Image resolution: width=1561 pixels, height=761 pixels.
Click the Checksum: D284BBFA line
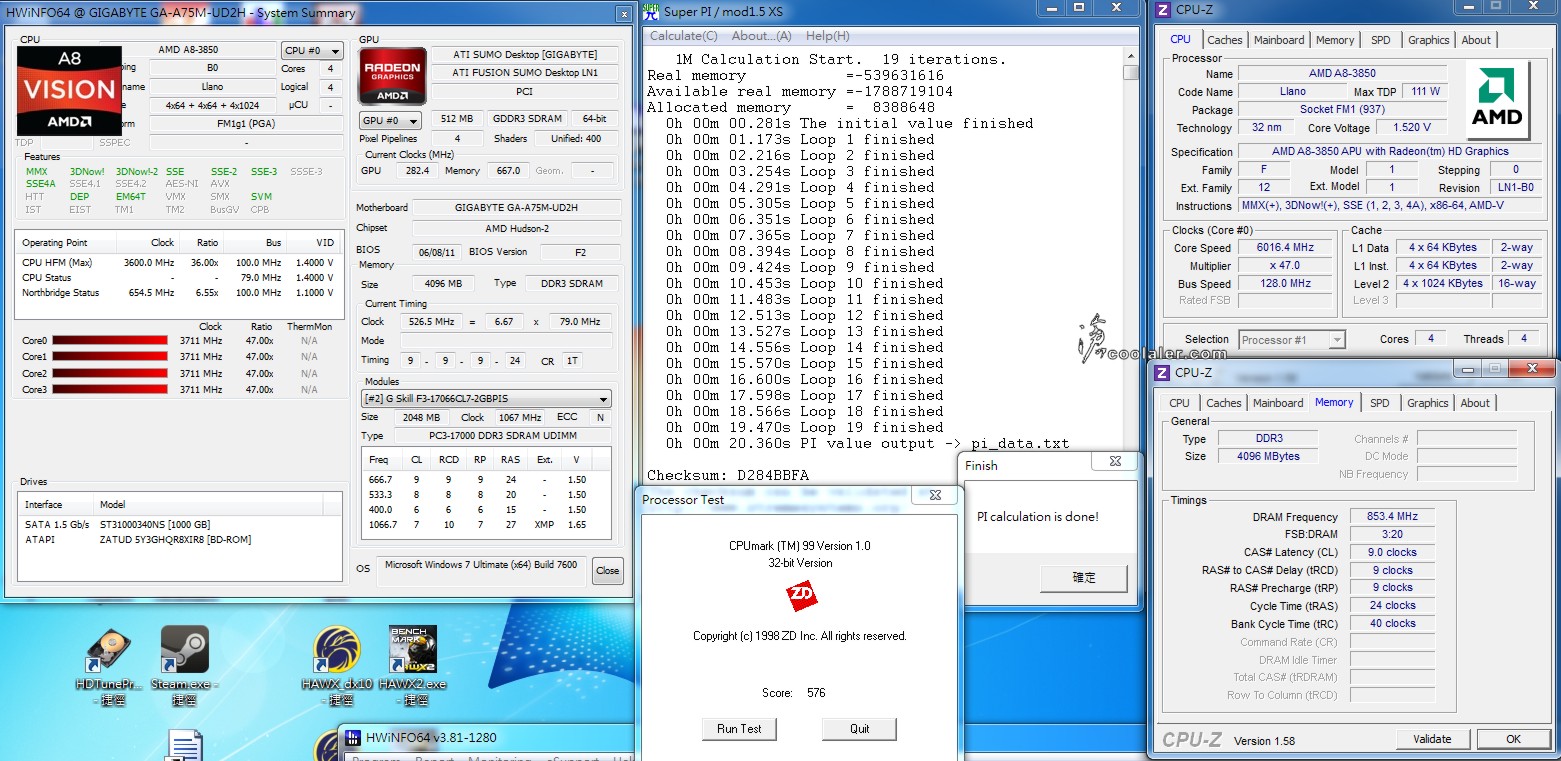click(x=728, y=475)
